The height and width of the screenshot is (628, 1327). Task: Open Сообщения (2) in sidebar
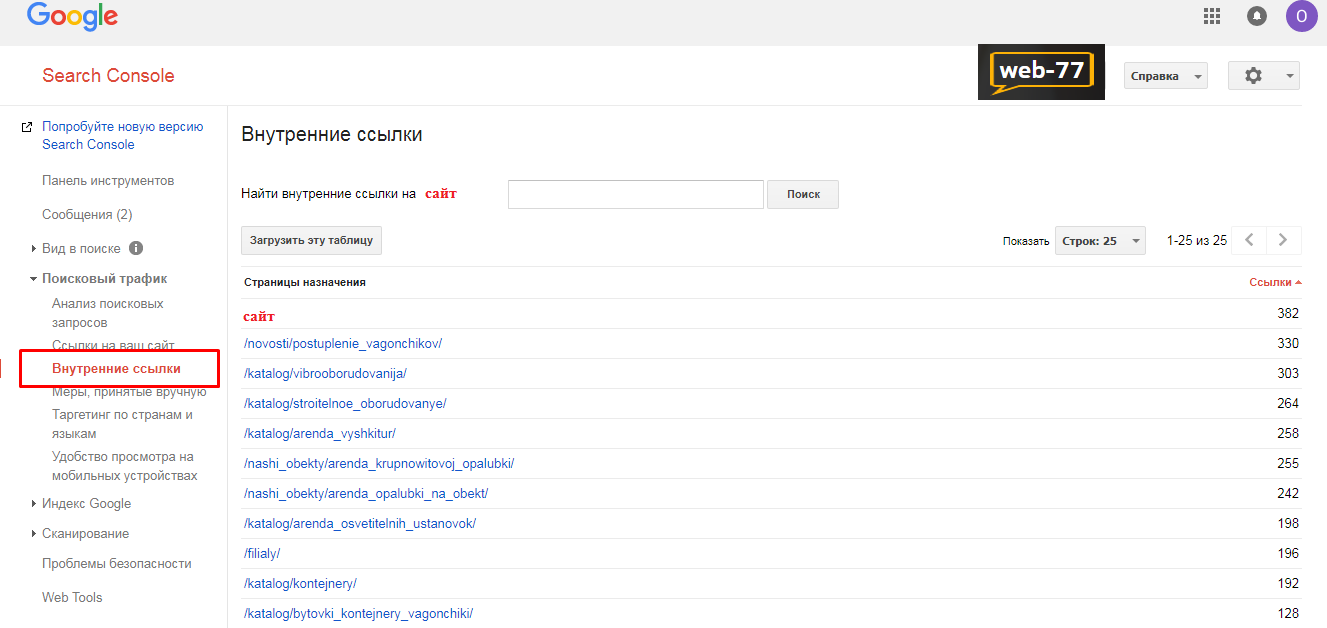87,214
